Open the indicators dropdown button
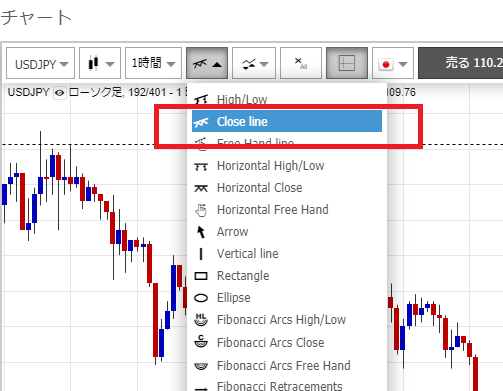Screen dimensions: 503x391 point(254,63)
